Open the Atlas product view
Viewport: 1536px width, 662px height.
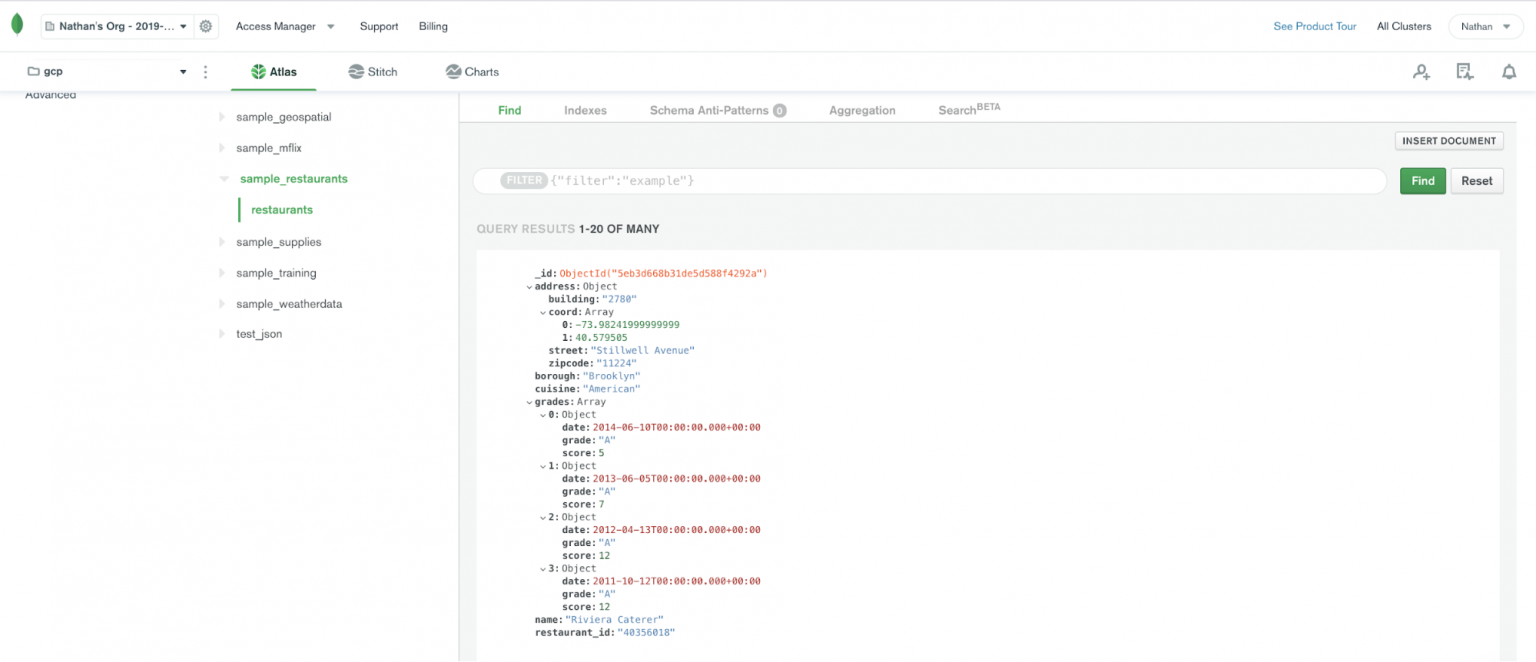coord(273,71)
